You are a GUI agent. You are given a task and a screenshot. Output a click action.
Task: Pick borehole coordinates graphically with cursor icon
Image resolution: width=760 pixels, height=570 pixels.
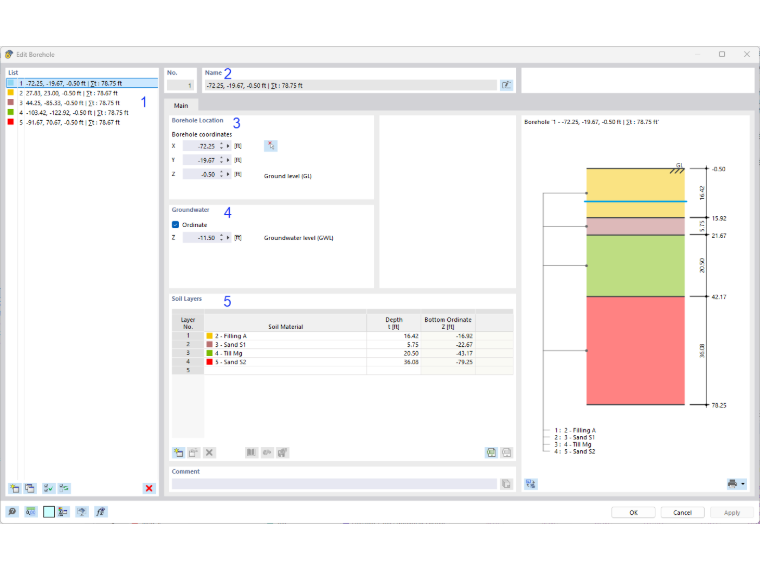coord(271,146)
